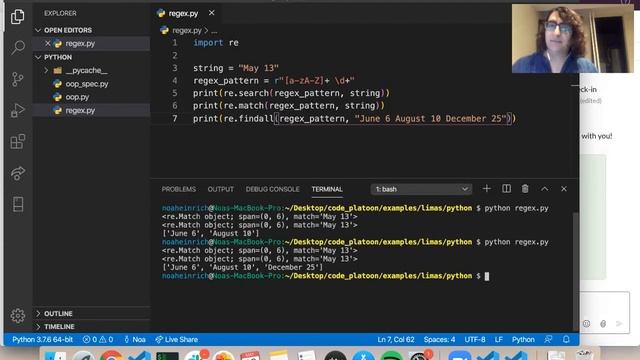Open errors and warnings count in status bar

[x=98, y=340]
